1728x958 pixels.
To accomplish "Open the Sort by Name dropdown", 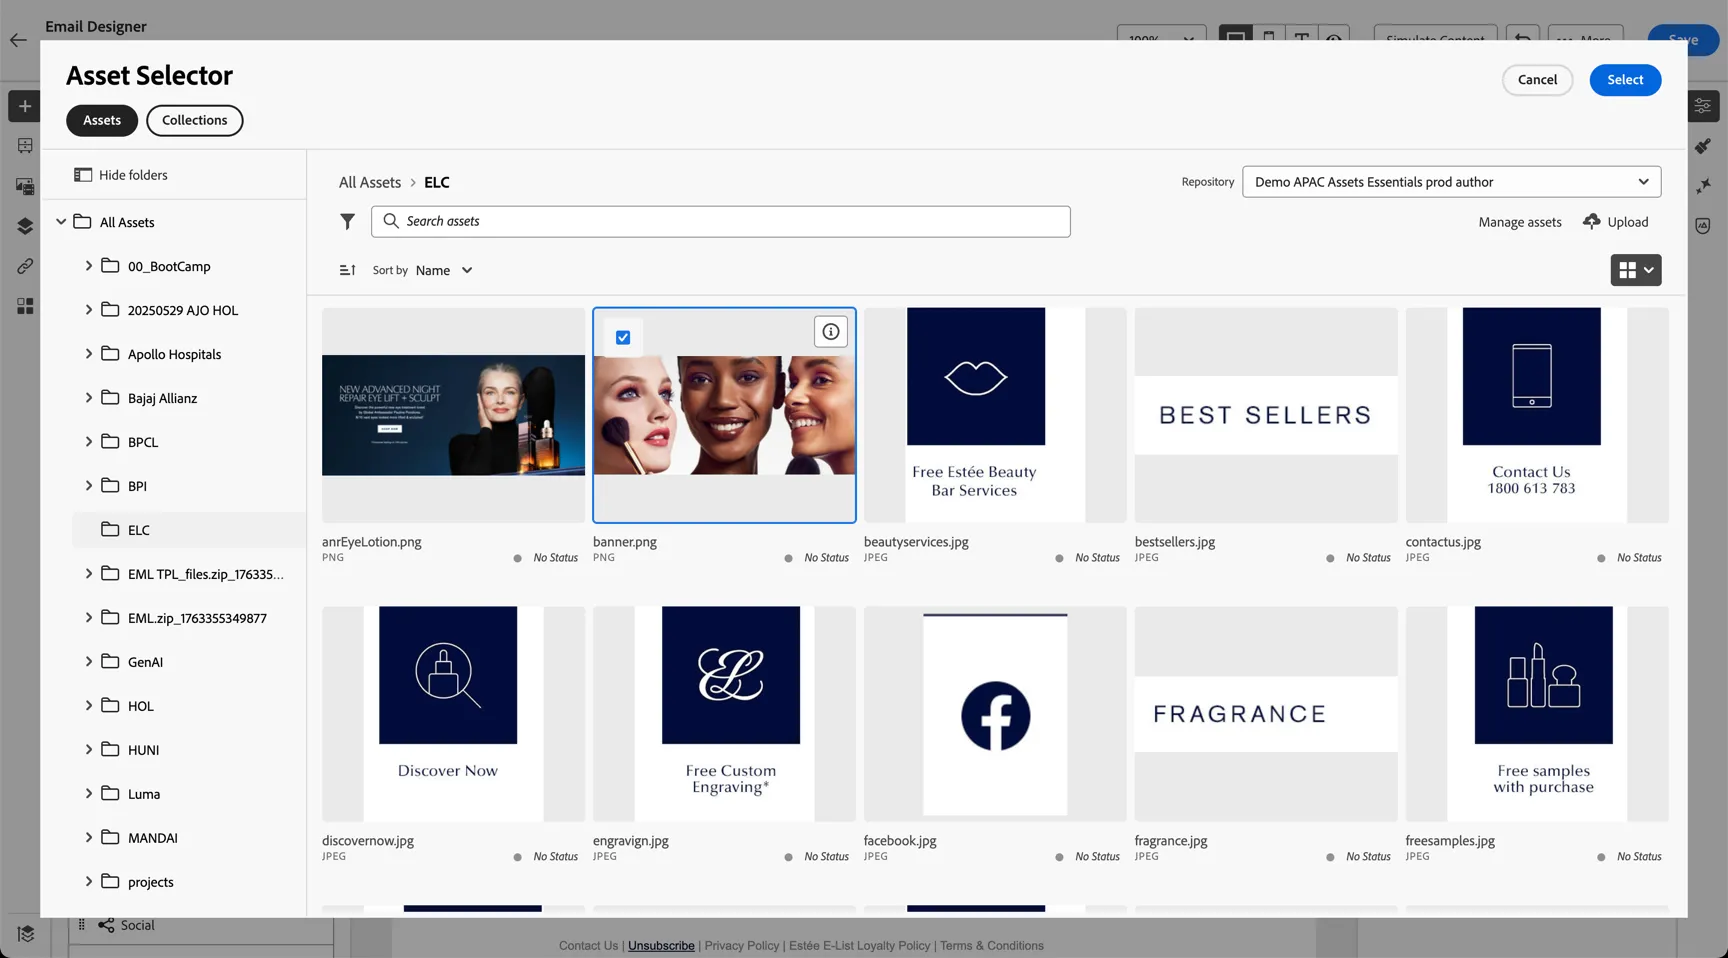I will point(444,270).
